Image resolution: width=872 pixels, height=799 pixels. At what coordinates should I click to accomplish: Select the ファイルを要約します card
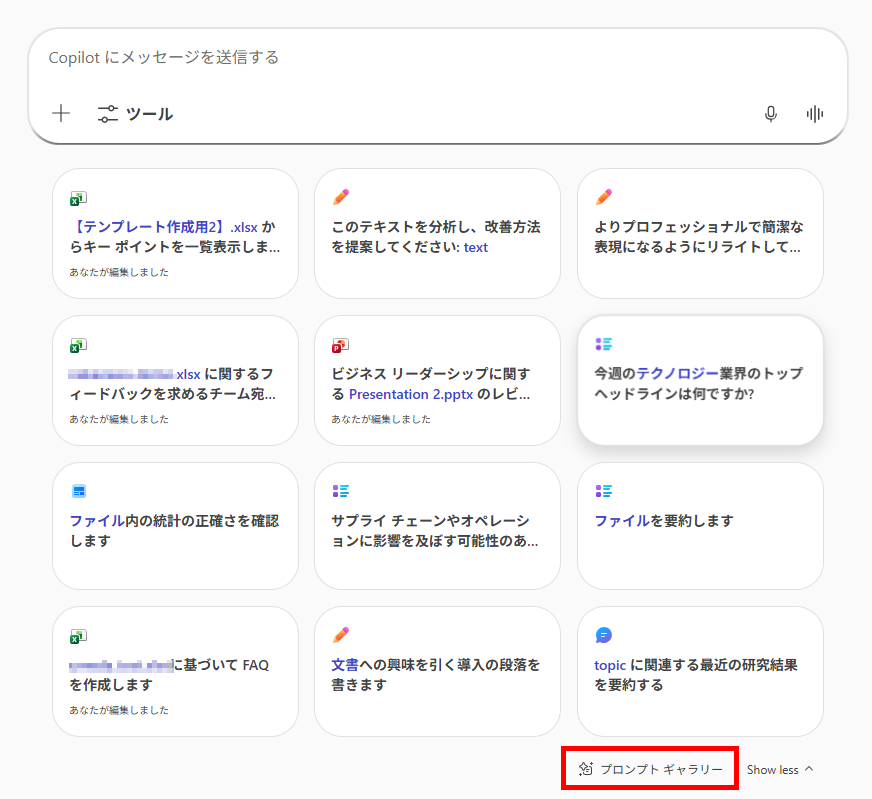pyautogui.click(x=700, y=526)
